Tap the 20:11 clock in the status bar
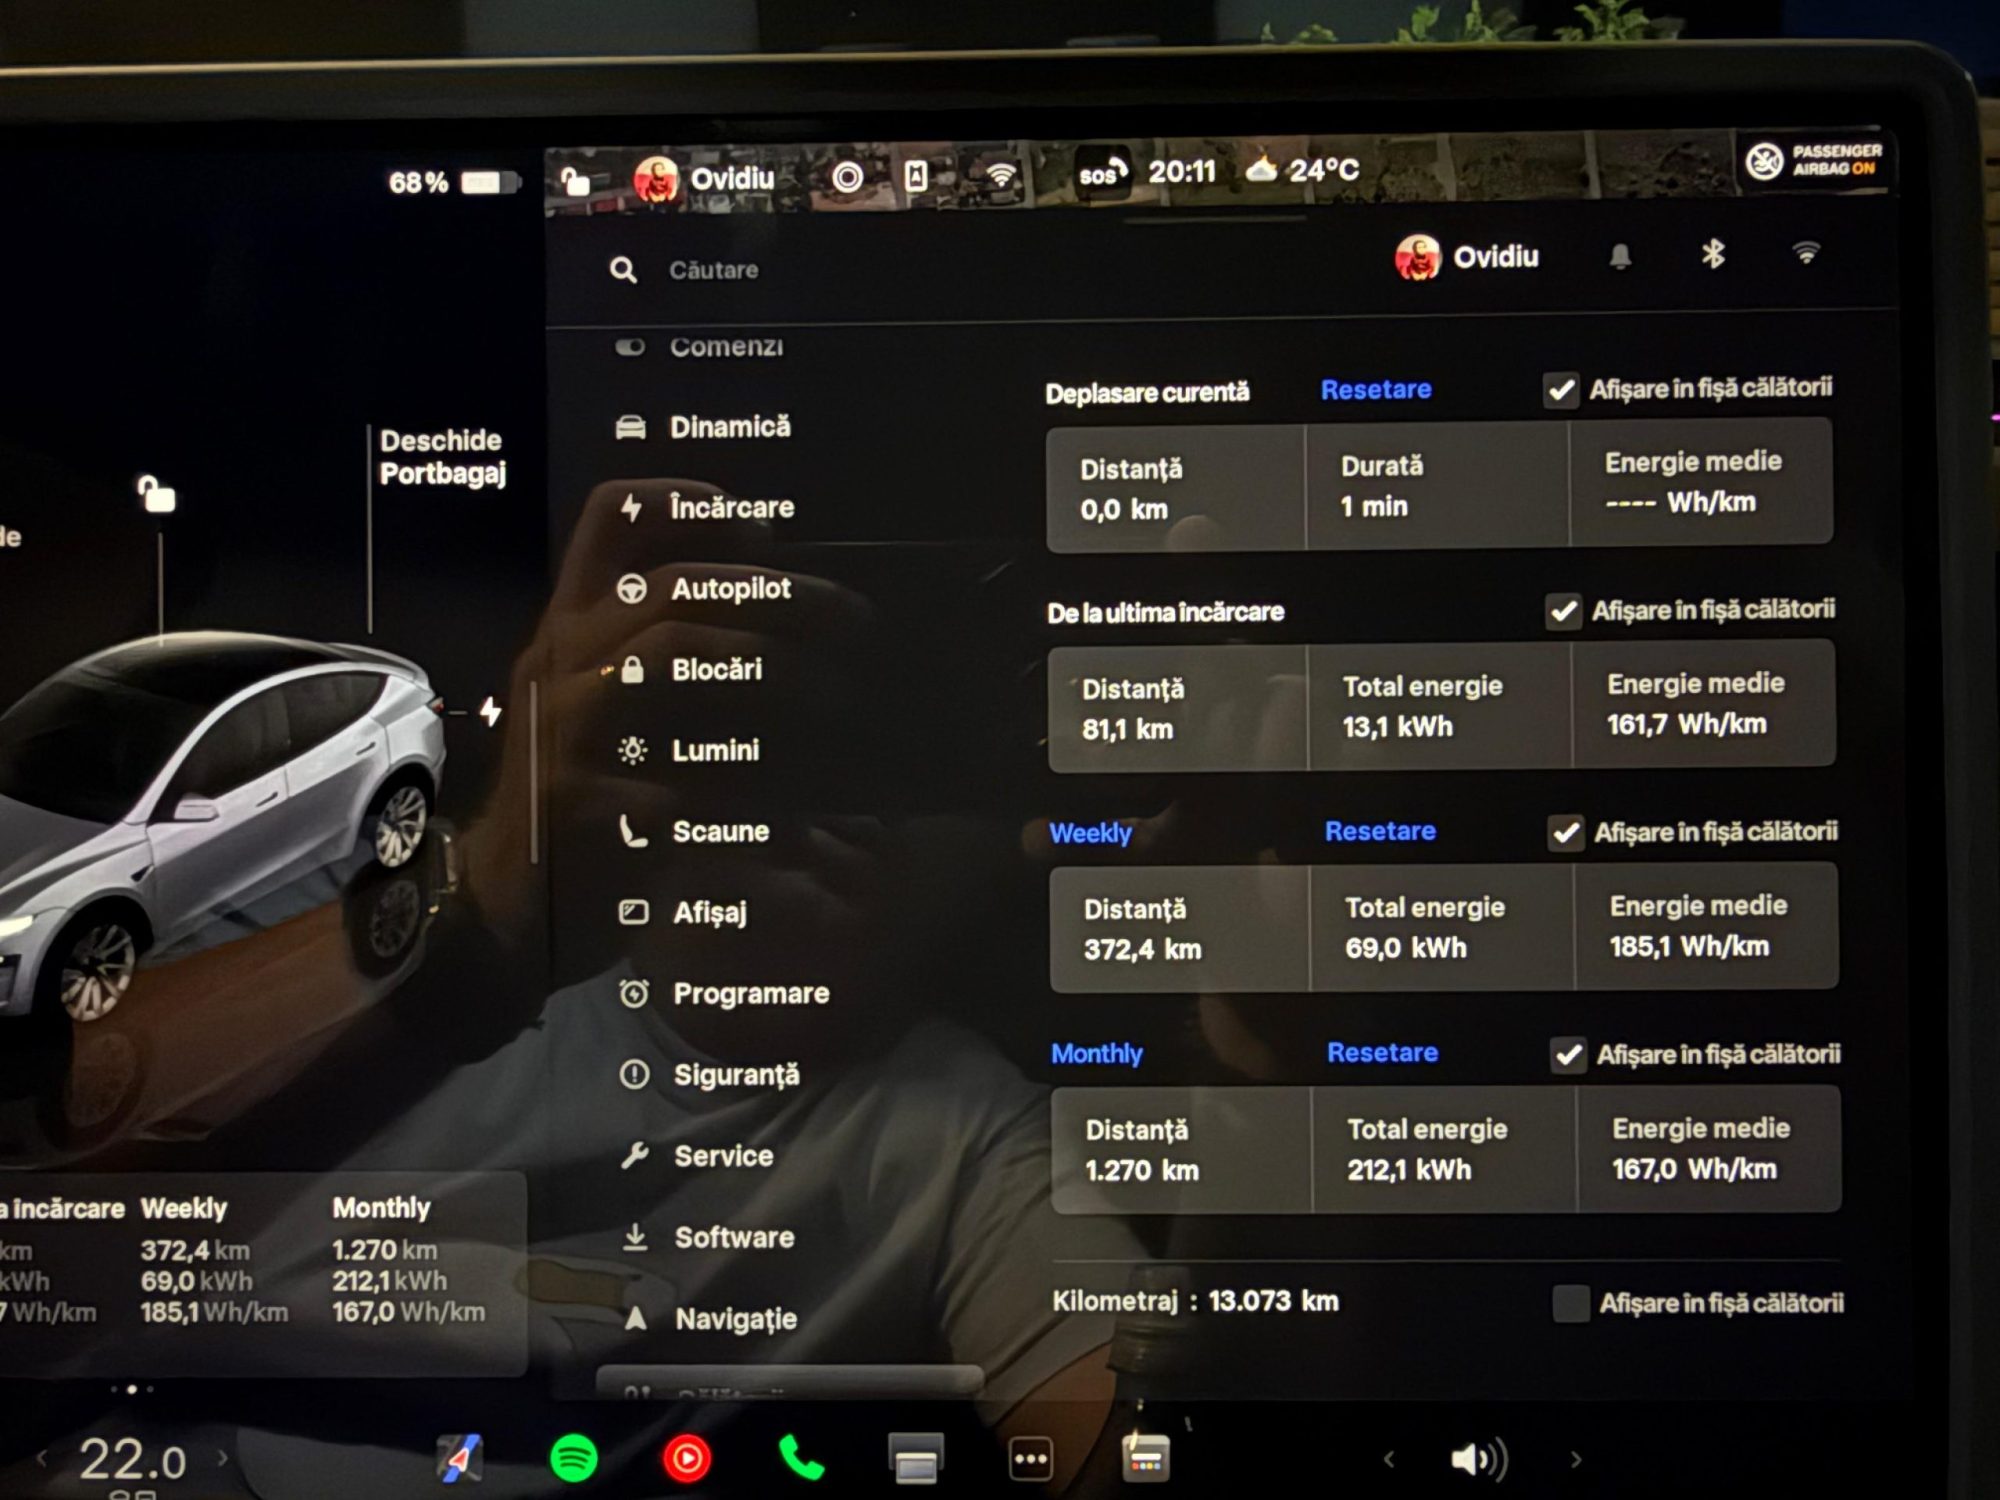 [1181, 172]
